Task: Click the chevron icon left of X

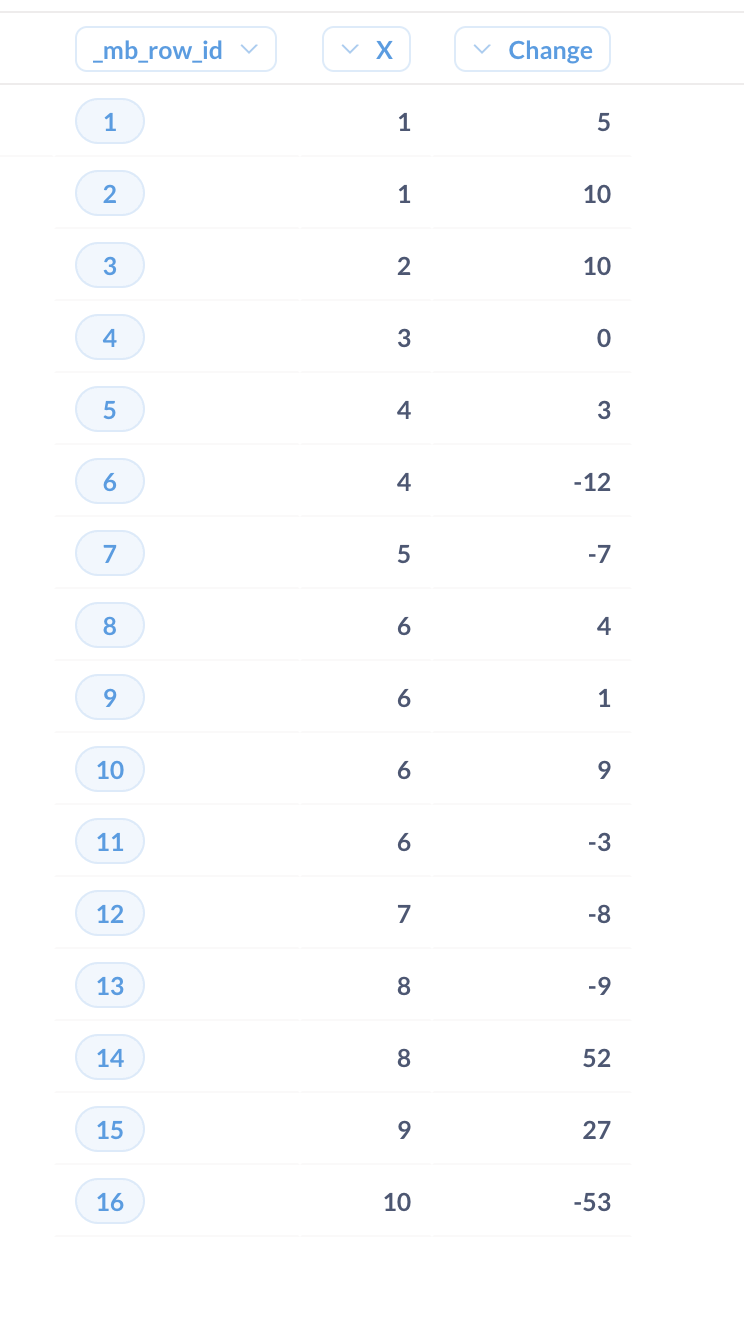Action: (x=349, y=50)
